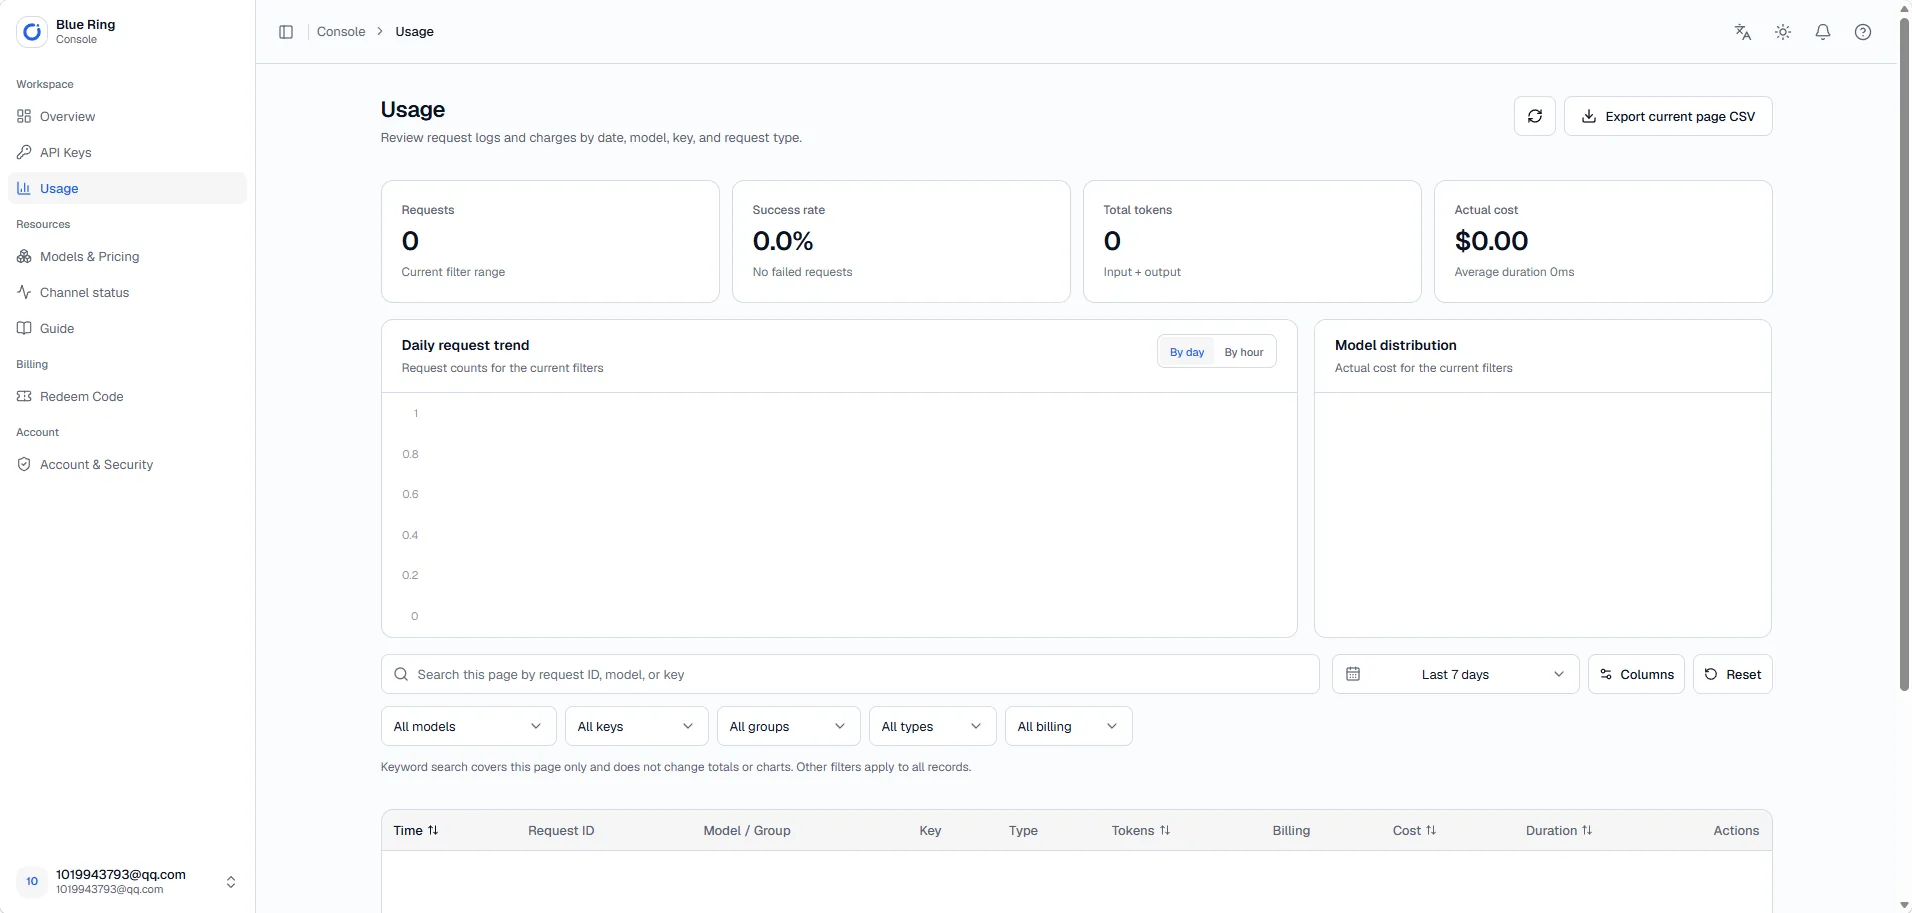Viewport: 1912px width, 913px height.
Task: Click the page vertical scrollbar
Action: (1904, 355)
